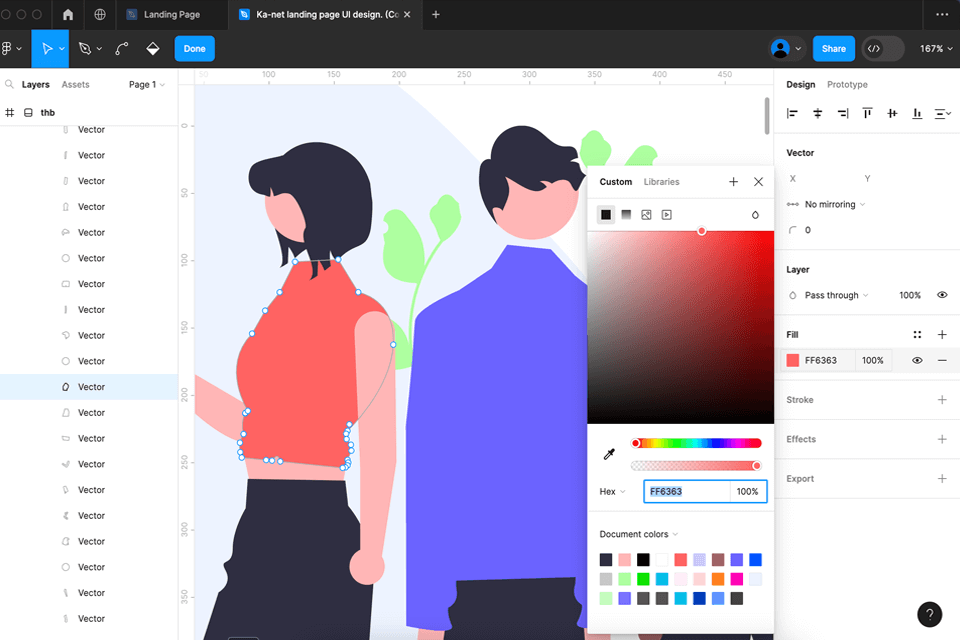The image size is (960, 640).
Task: Go to the Home icon
Action: (68, 14)
